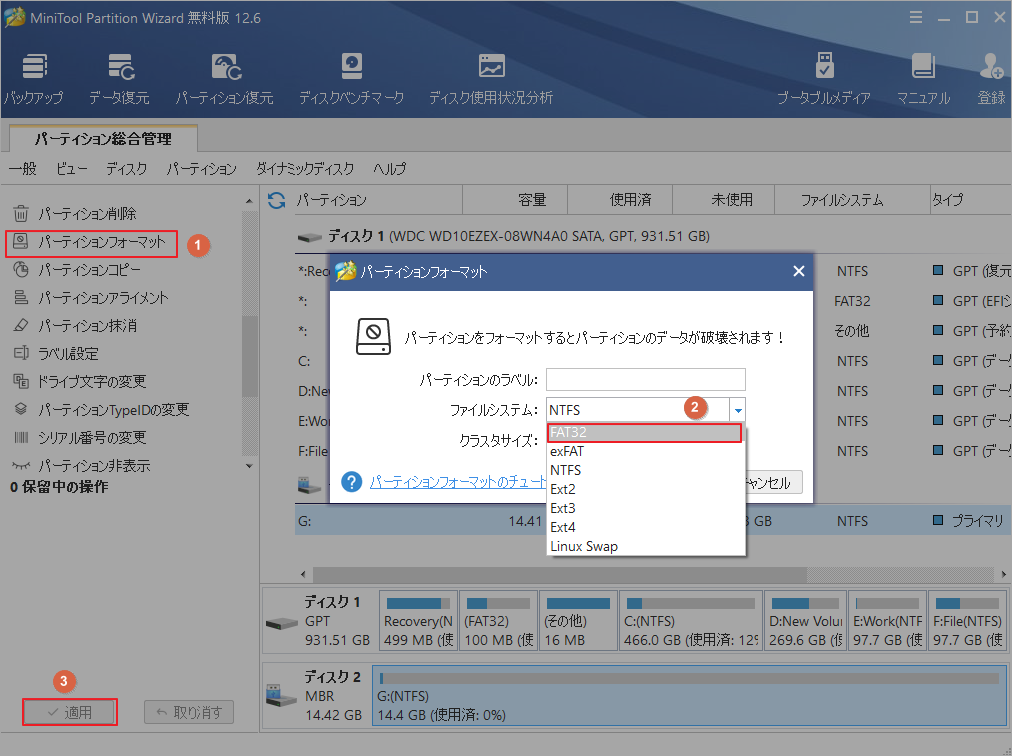Screen dimensions: 1012x756
Task: Start ディスクベンチマーク disk benchmark
Action: pyautogui.click(x=352, y=80)
